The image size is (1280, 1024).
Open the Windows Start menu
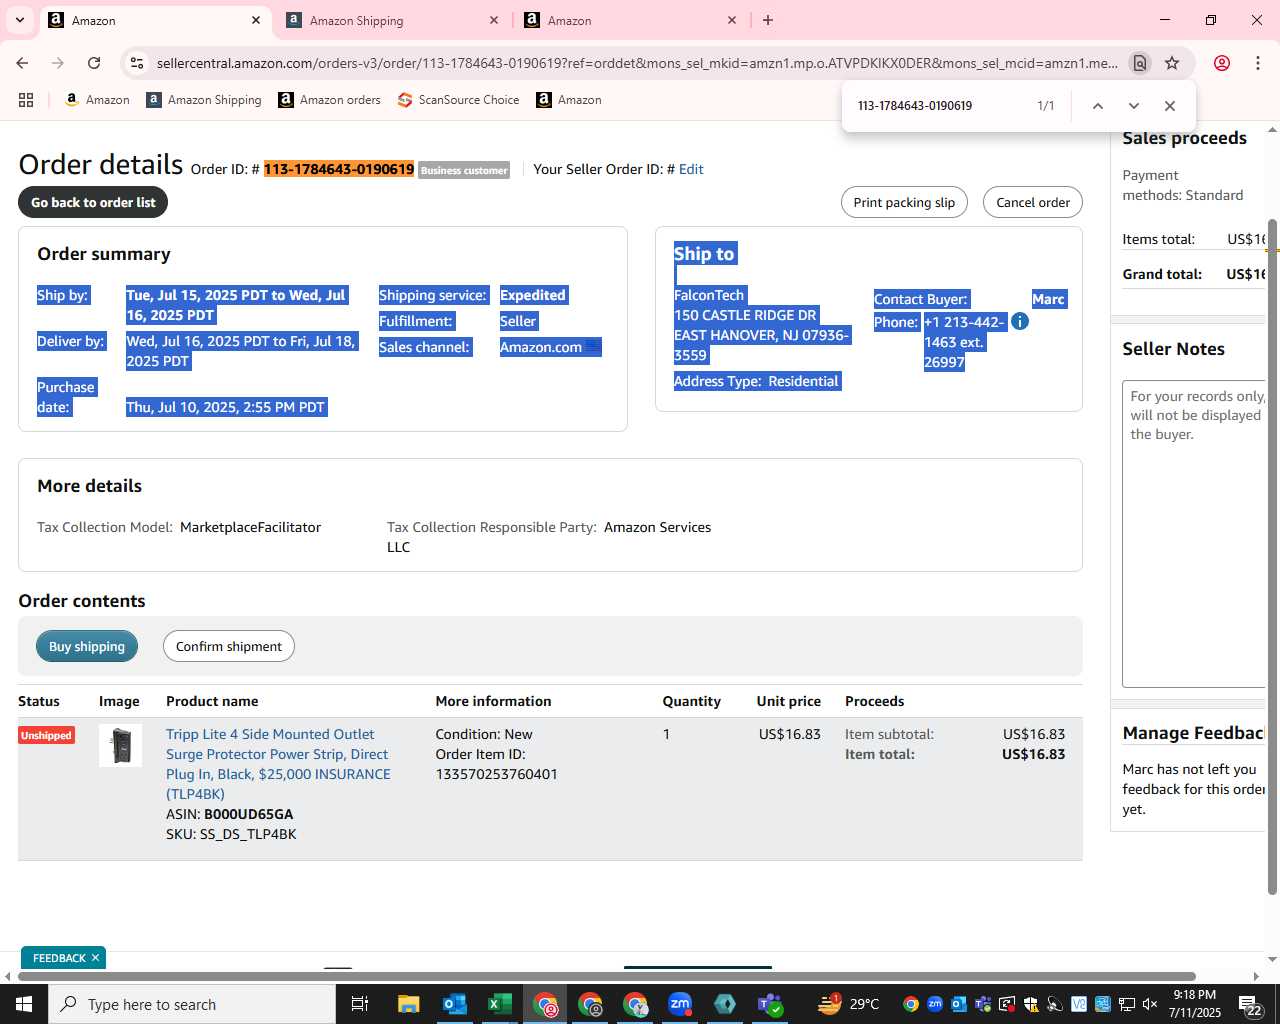(24, 1004)
